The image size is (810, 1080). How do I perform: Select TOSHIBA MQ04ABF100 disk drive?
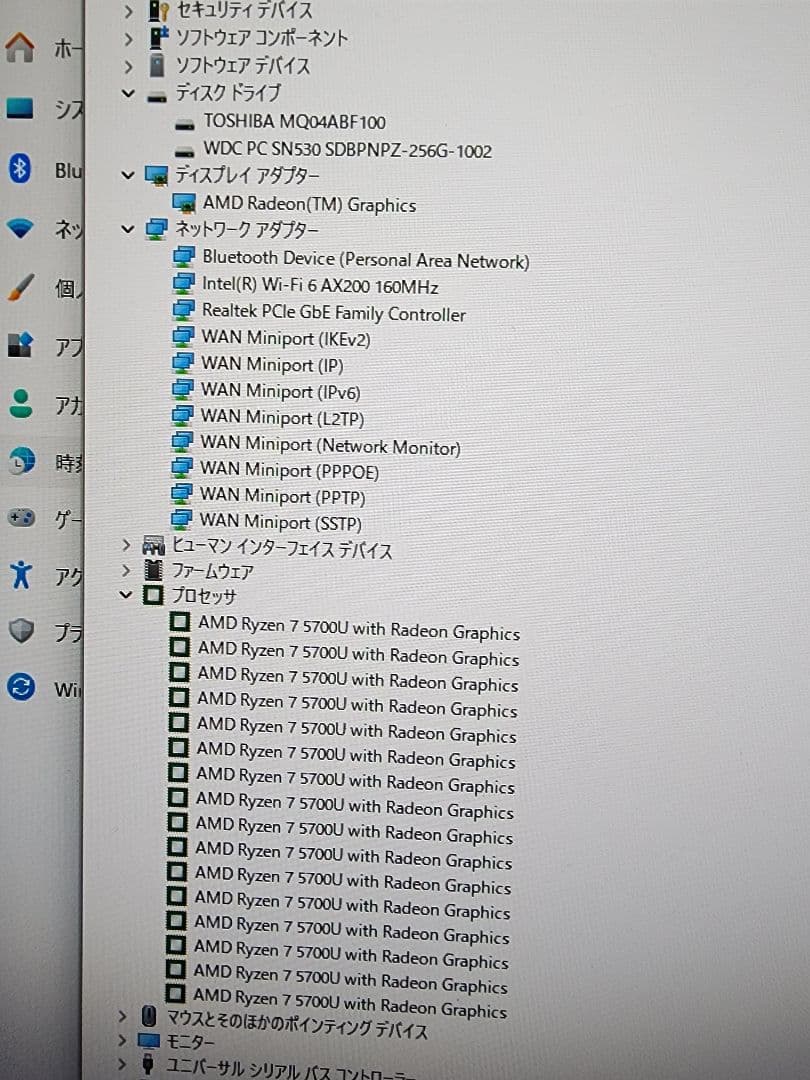[x=295, y=122]
